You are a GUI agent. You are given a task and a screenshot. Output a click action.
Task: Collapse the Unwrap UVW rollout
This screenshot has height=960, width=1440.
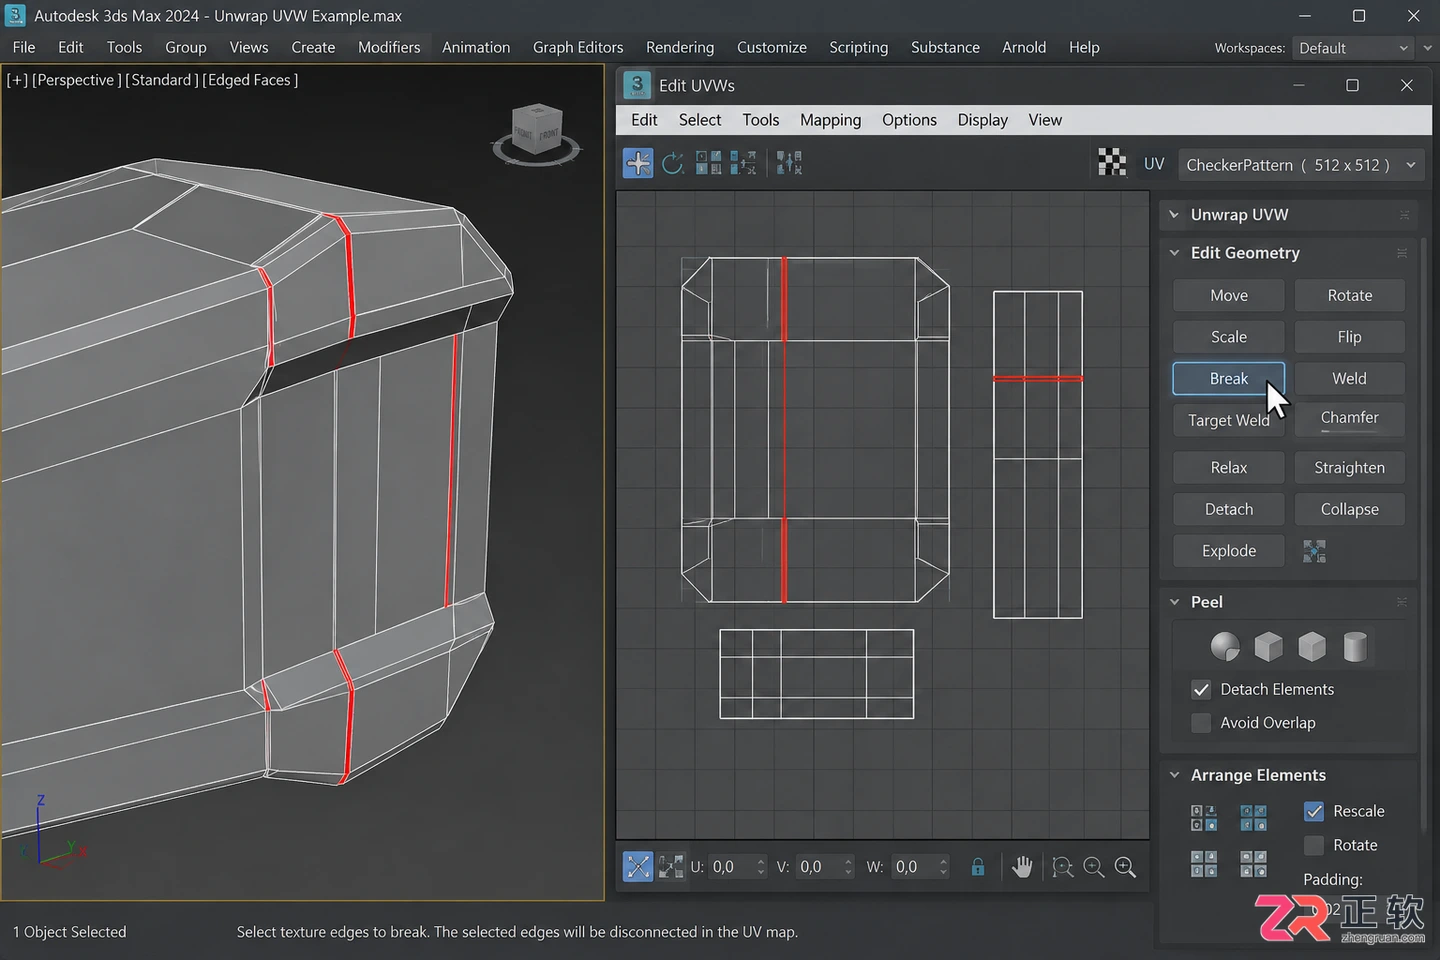pos(1175,215)
